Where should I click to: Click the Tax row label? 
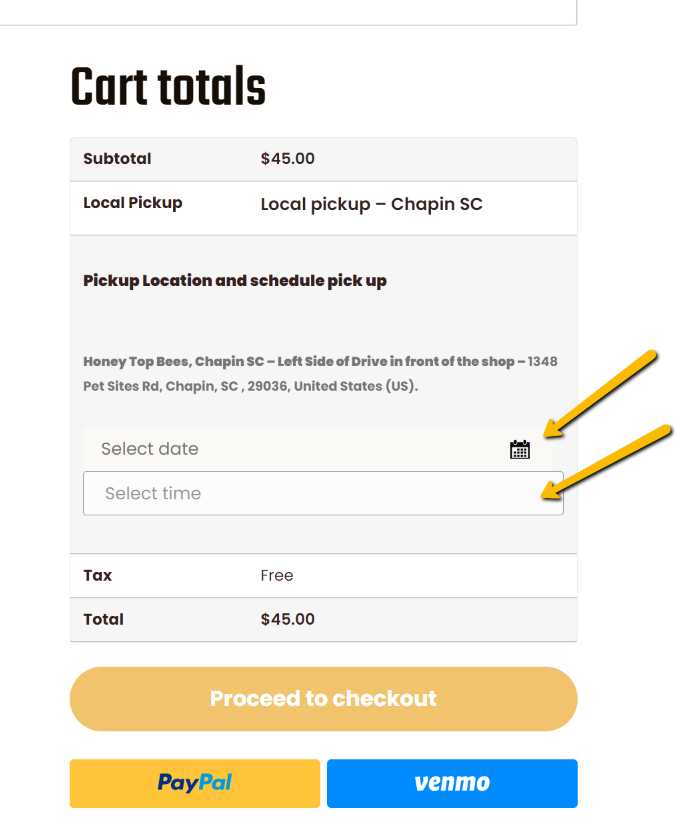tap(98, 575)
